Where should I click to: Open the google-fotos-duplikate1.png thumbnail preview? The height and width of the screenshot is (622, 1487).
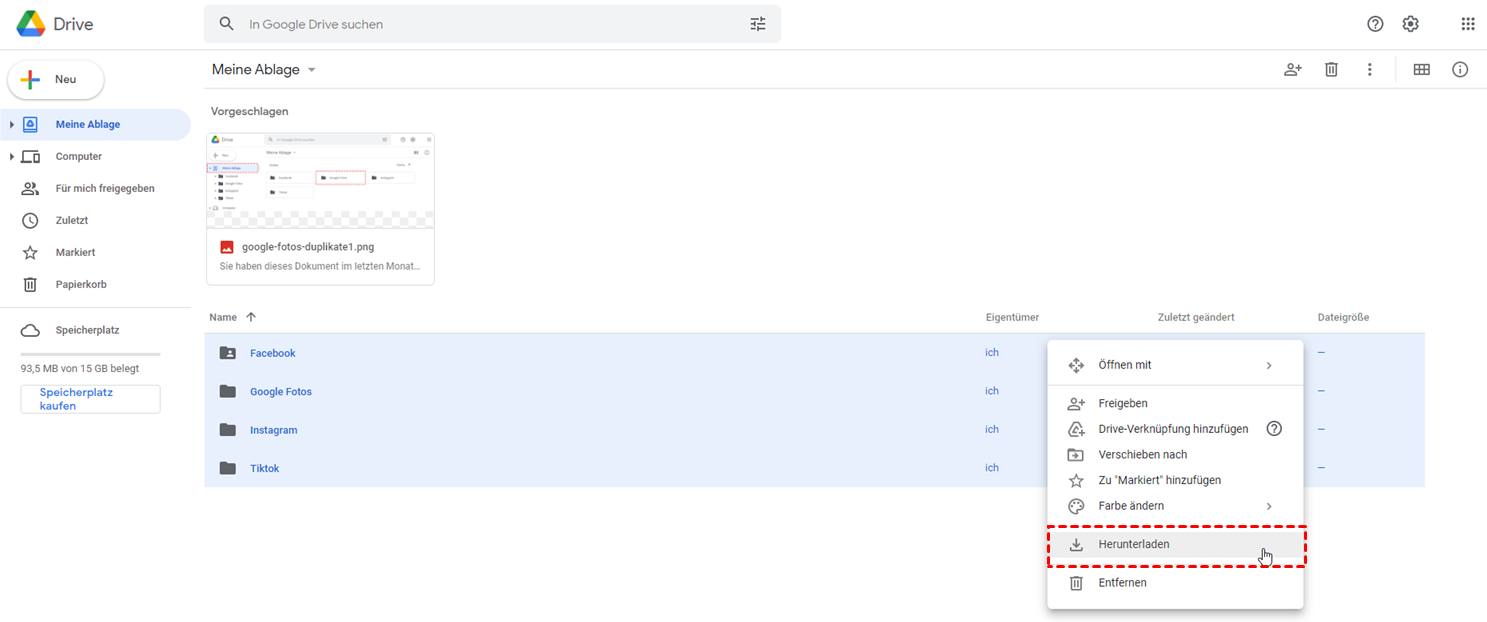pyautogui.click(x=320, y=181)
